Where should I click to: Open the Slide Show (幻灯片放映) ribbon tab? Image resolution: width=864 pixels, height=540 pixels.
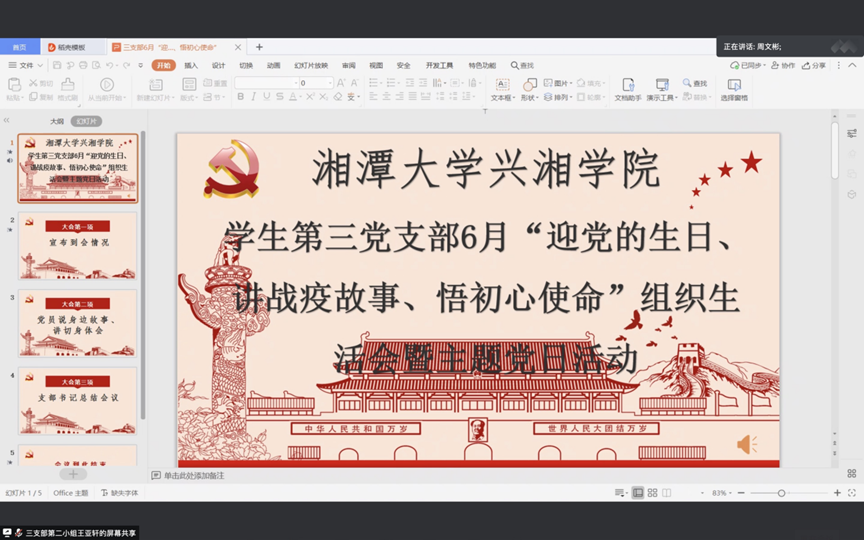311,65
